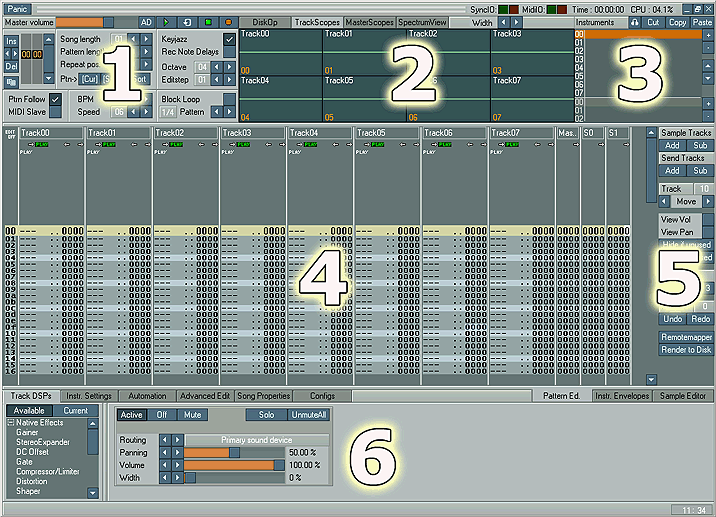Click the green PLAY indicator on Track00
716x517 pixels.
point(42,144)
